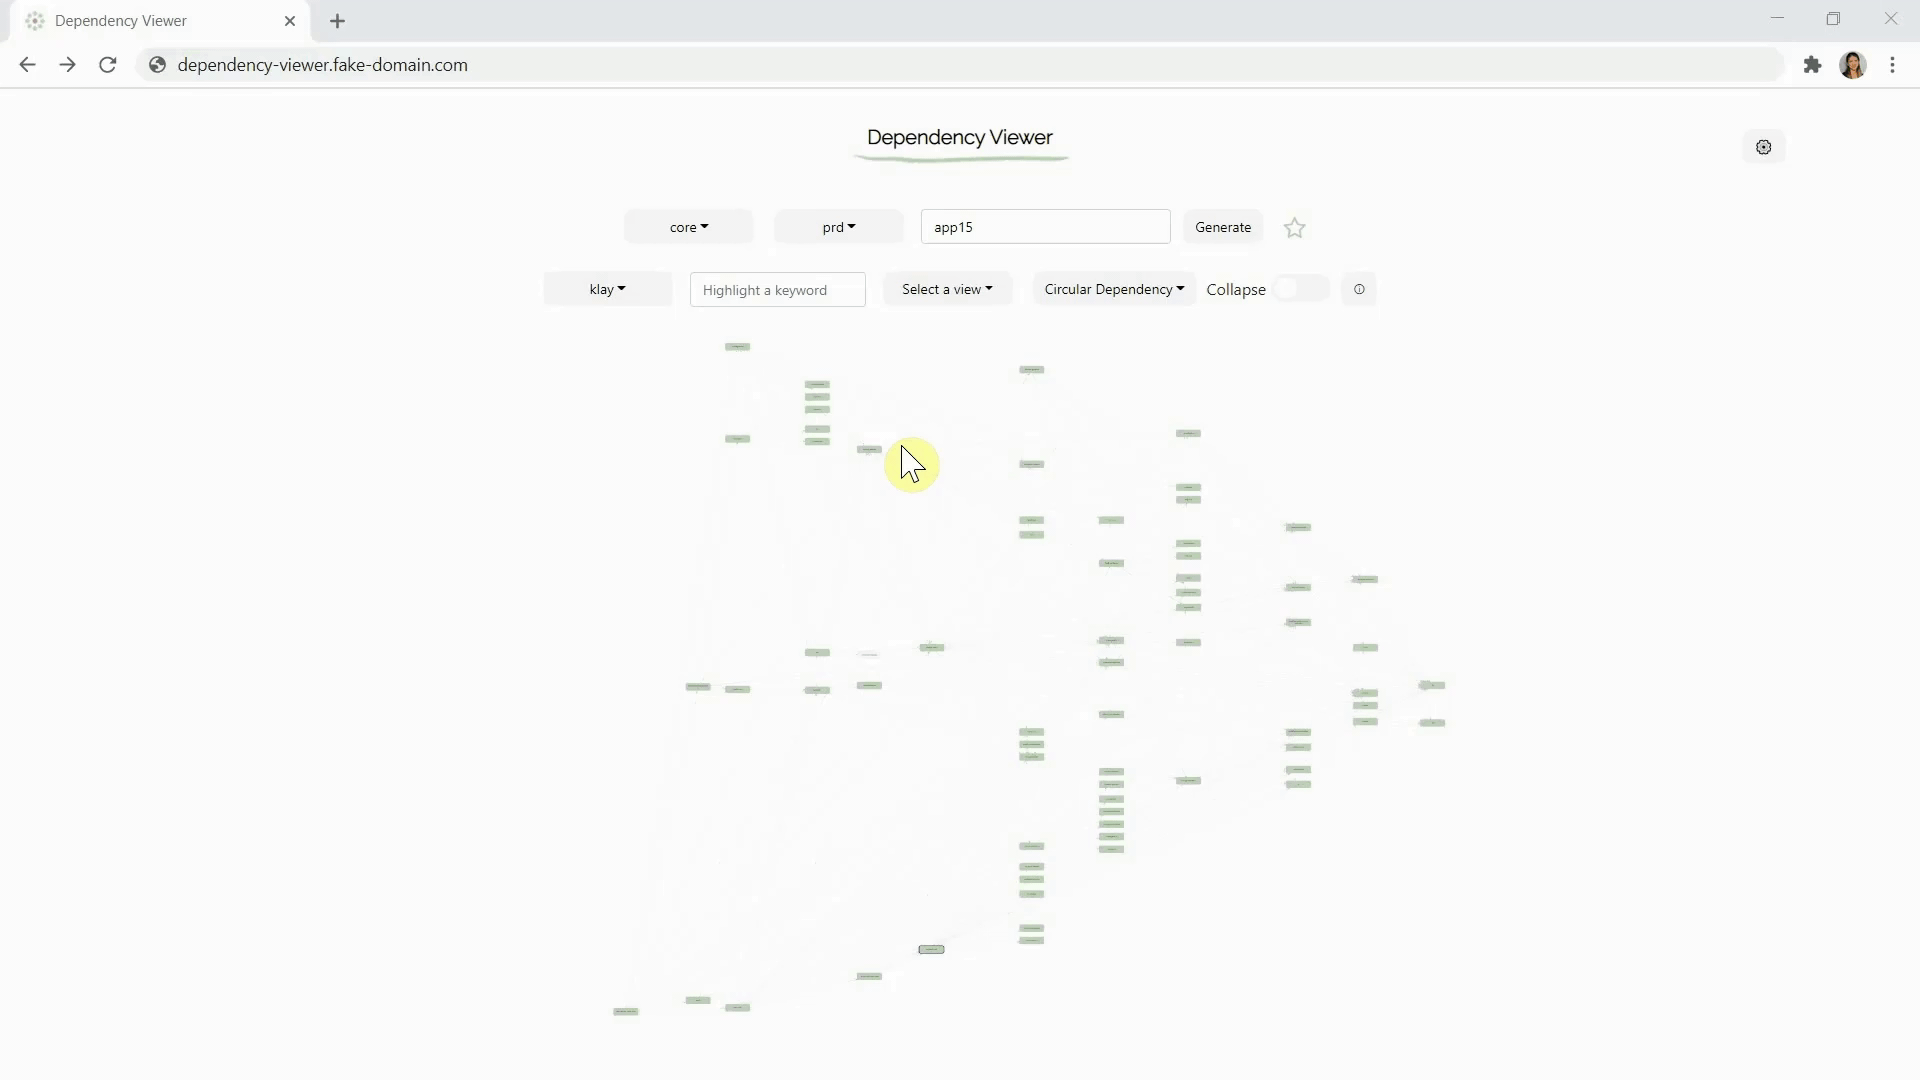Click the settings gear icon
This screenshot has height=1080, width=1920.
click(x=1763, y=146)
